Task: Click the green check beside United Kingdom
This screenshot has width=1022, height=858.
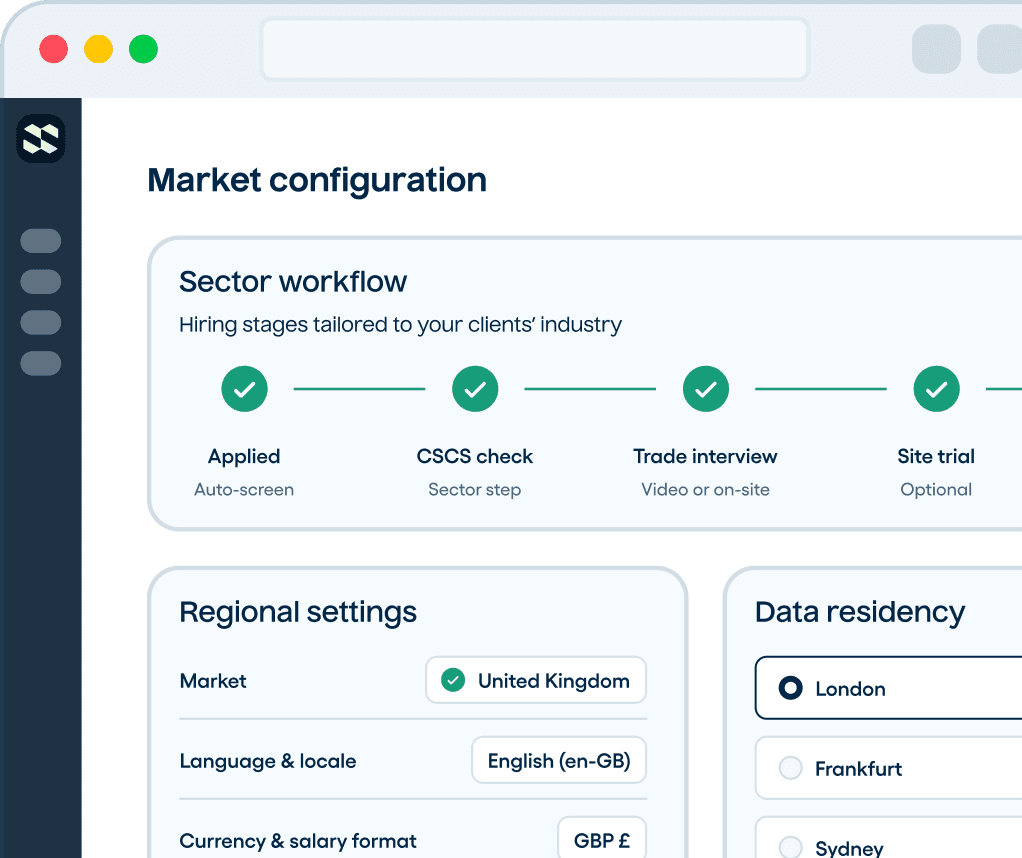Action: pos(453,680)
